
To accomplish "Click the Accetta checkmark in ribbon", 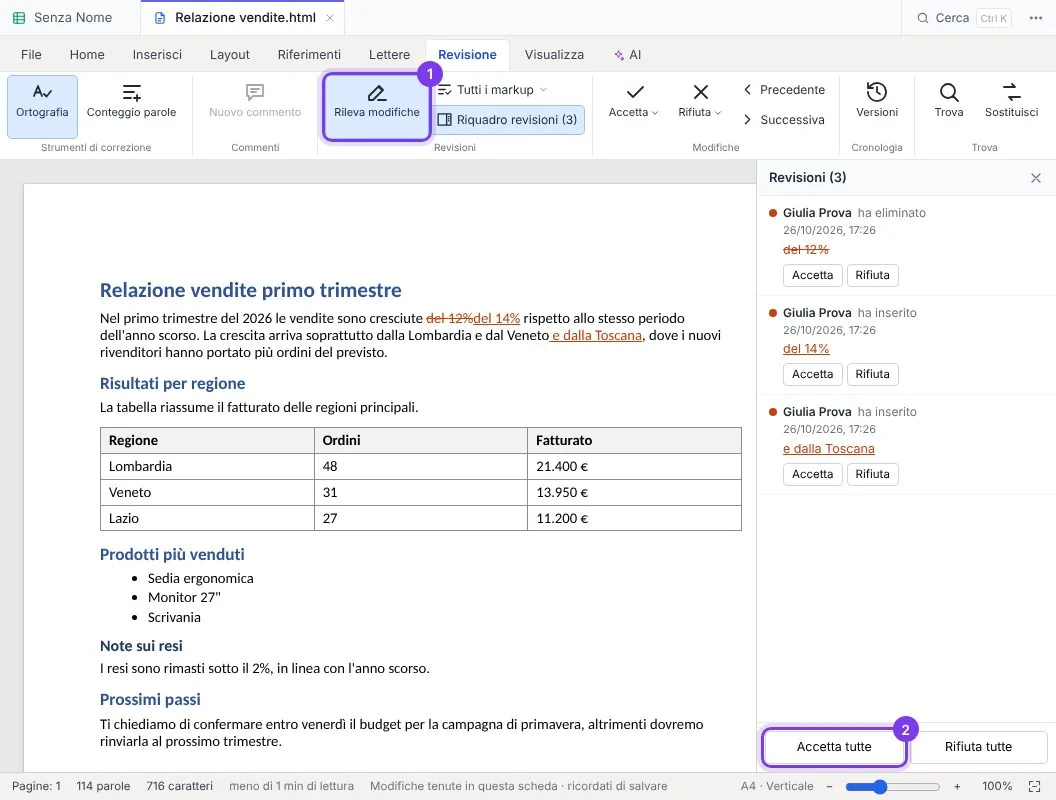I will (635, 92).
